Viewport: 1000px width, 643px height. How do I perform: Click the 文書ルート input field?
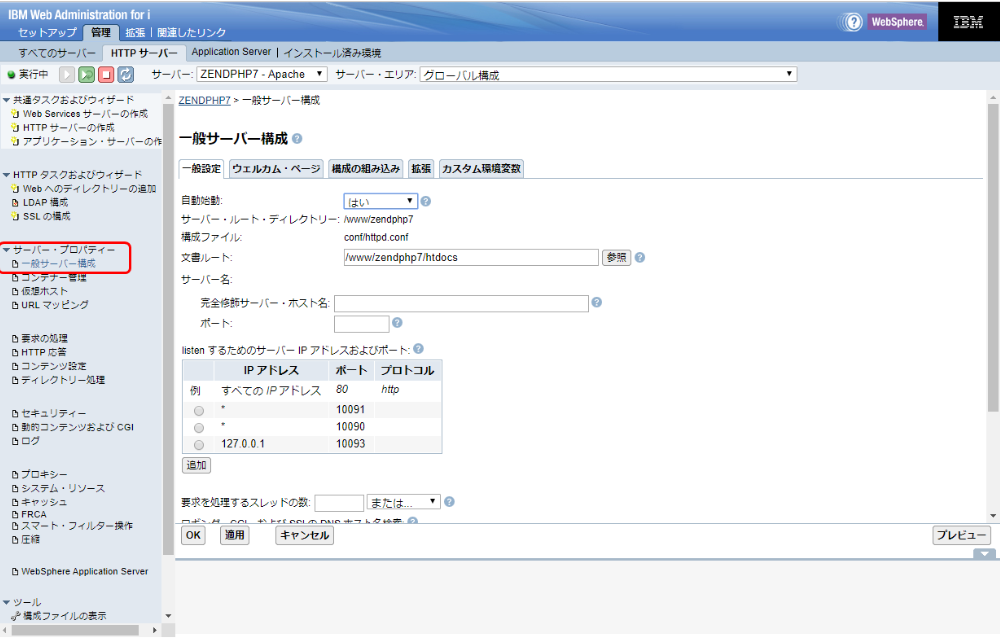coord(471,258)
